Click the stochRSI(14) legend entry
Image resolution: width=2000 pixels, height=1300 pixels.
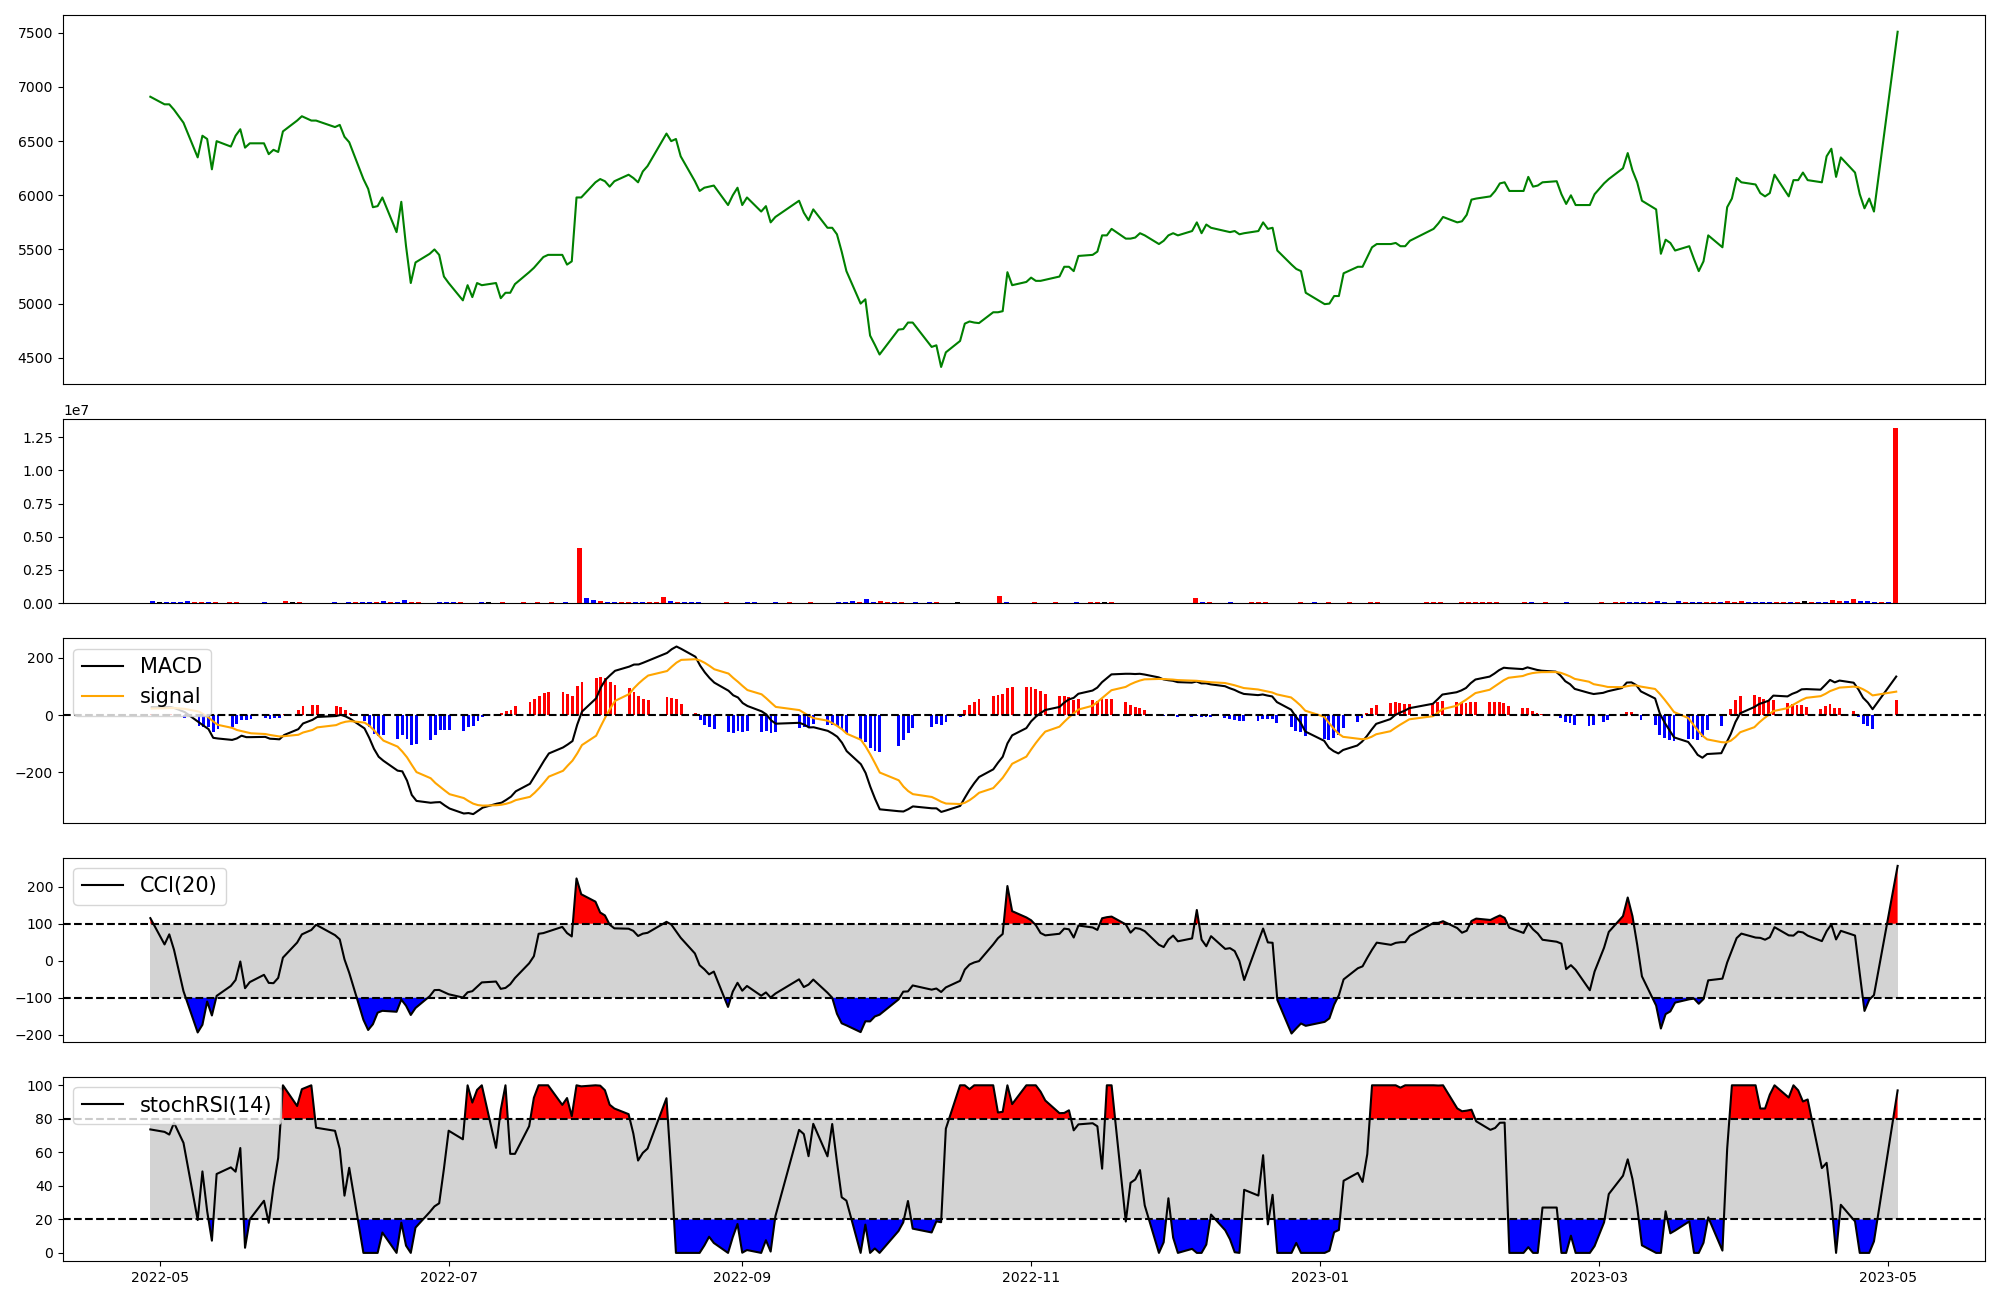pyautogui.click(x=205, y=1104)
